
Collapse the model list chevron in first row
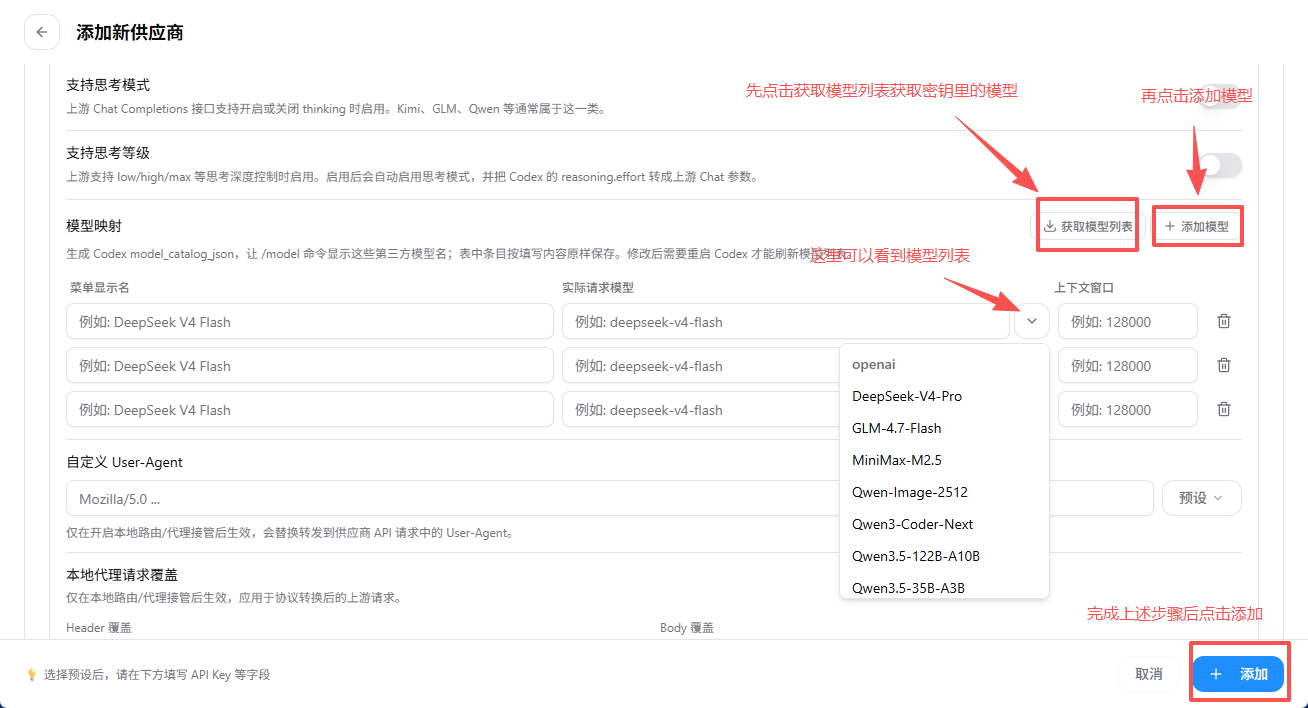tap(1031, 321)
